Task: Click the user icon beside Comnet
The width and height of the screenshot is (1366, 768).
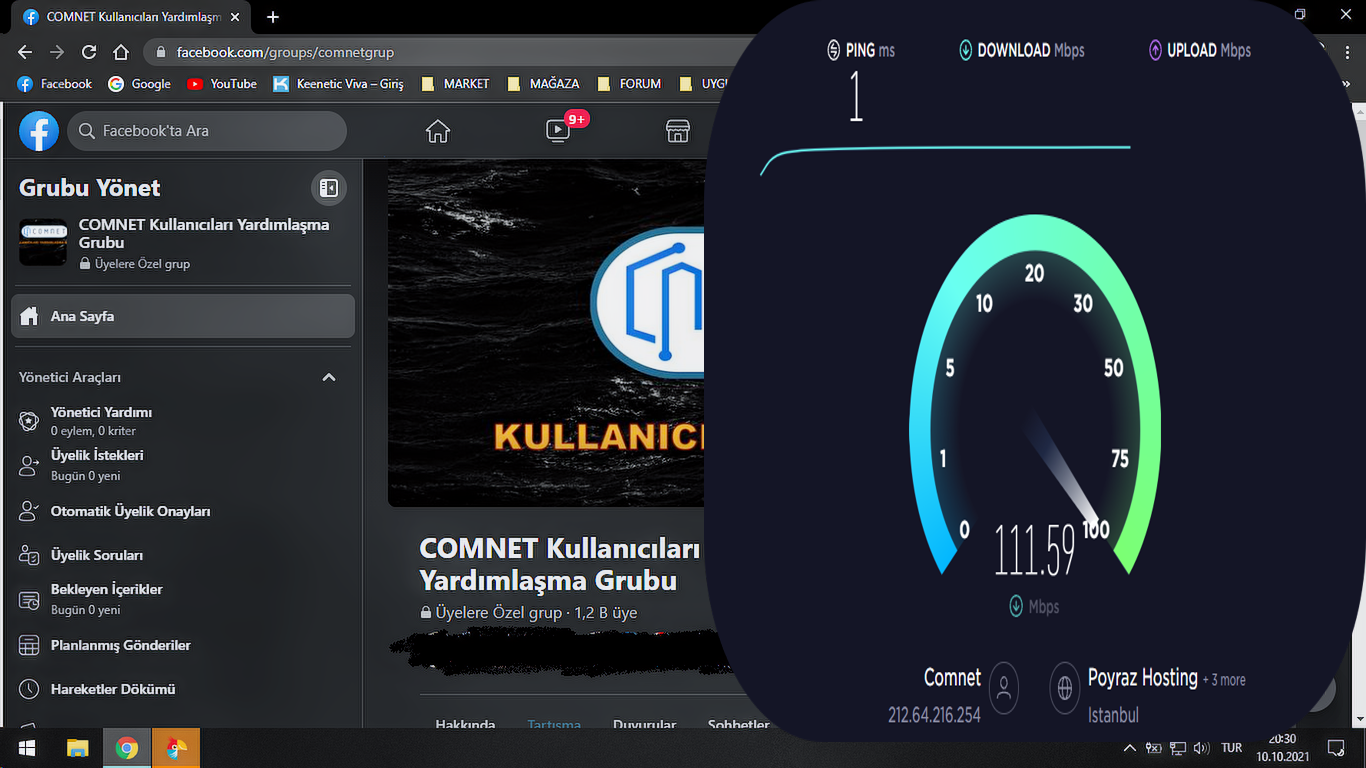Action: point(1003,687)
